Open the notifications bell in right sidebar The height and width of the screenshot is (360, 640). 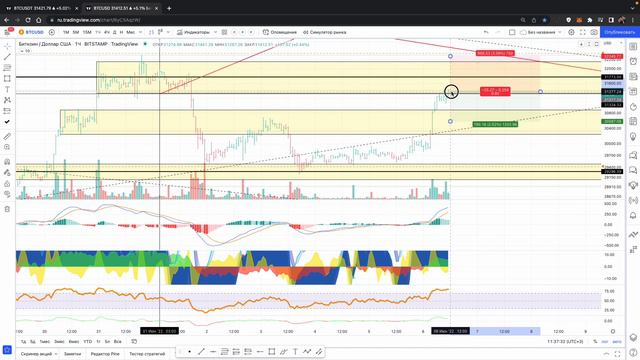coord(633,215)
